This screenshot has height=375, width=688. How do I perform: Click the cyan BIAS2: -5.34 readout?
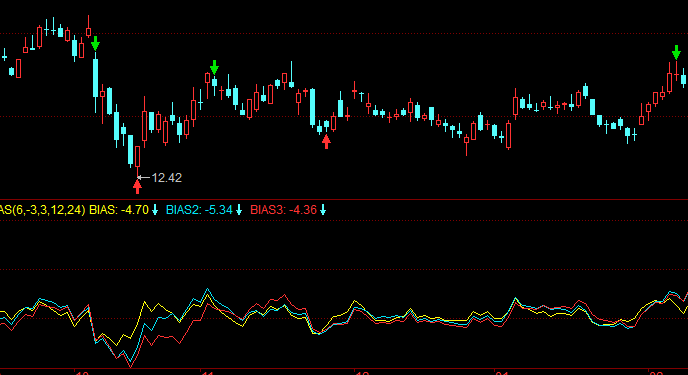[199, 210]
